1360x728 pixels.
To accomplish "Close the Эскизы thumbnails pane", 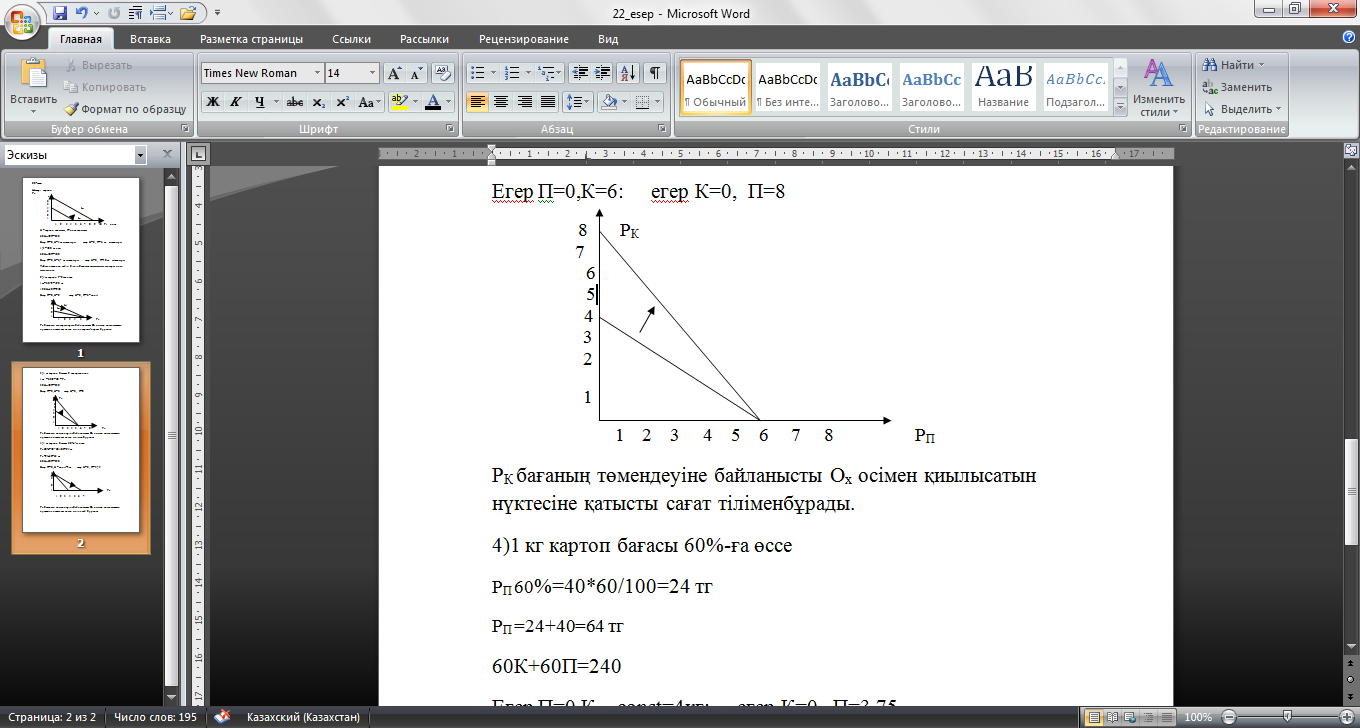I will pyautogui.click(x=168, y=155).
